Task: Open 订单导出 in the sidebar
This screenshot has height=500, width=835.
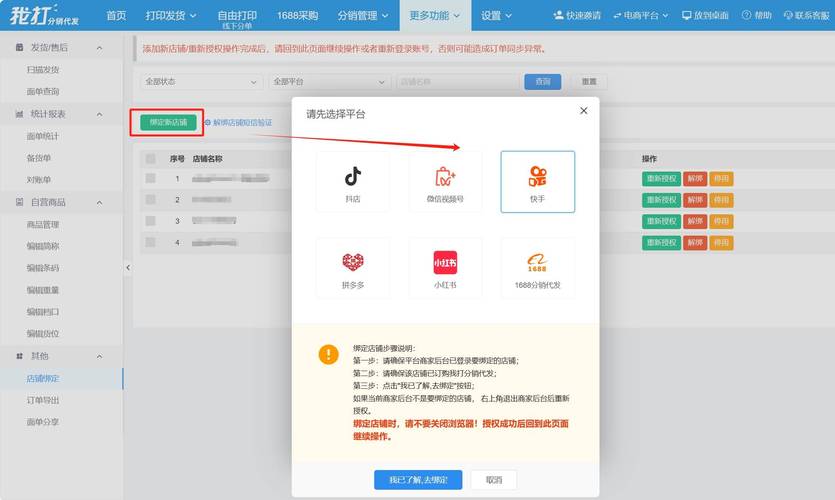Action: pos(43,400)
